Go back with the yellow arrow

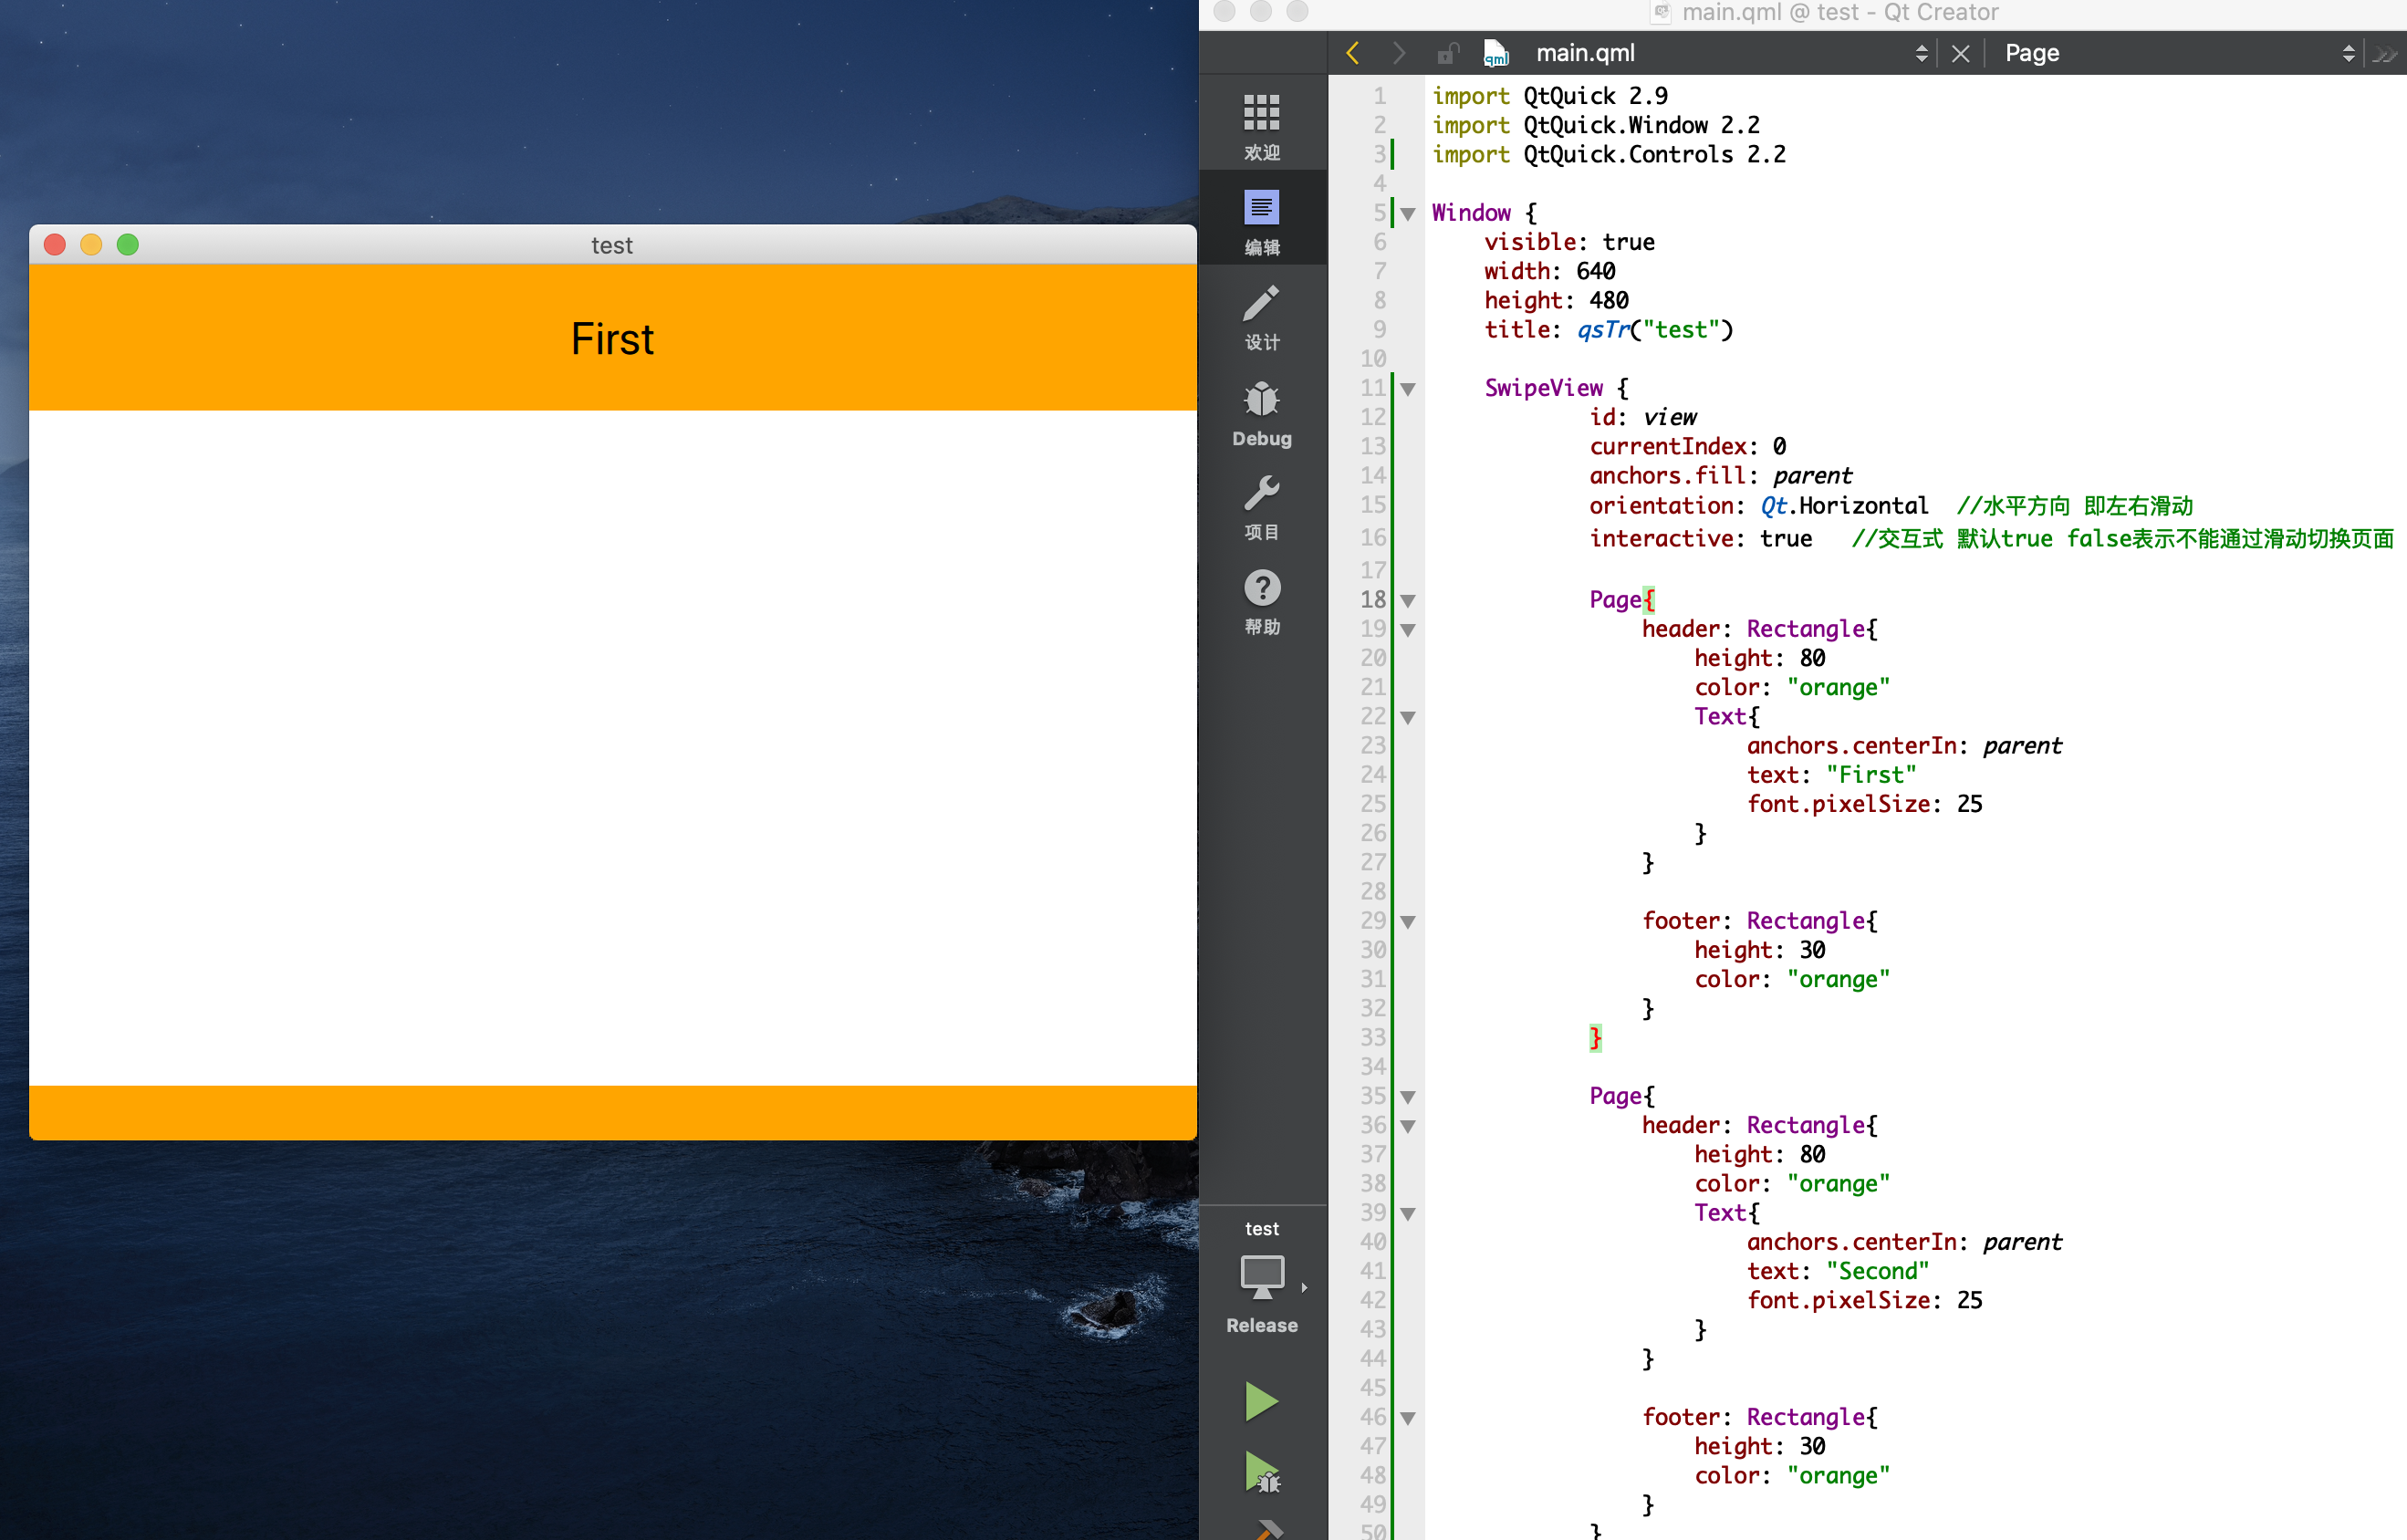(x=1353, y=53)
